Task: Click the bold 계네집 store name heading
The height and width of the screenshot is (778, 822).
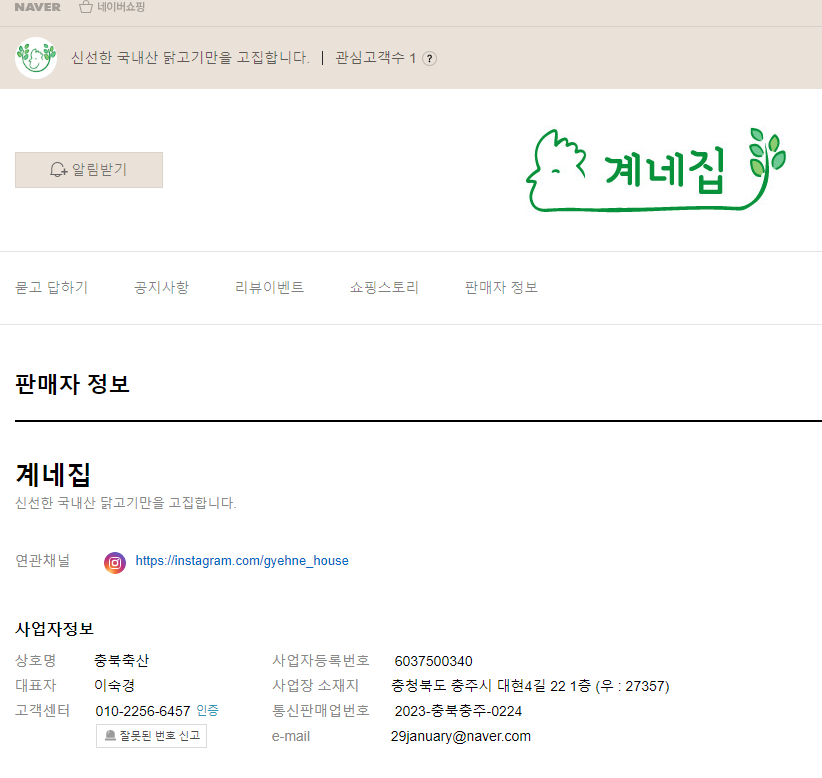Action: [53, 474]
